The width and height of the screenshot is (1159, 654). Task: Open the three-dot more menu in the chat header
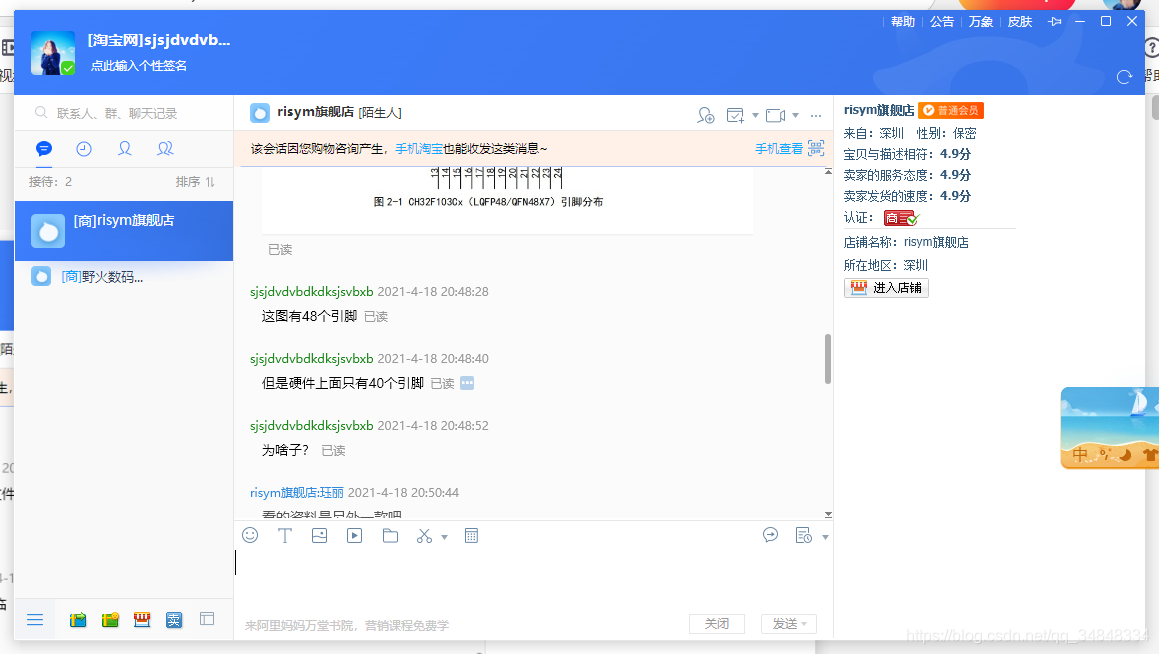point(816,115)
